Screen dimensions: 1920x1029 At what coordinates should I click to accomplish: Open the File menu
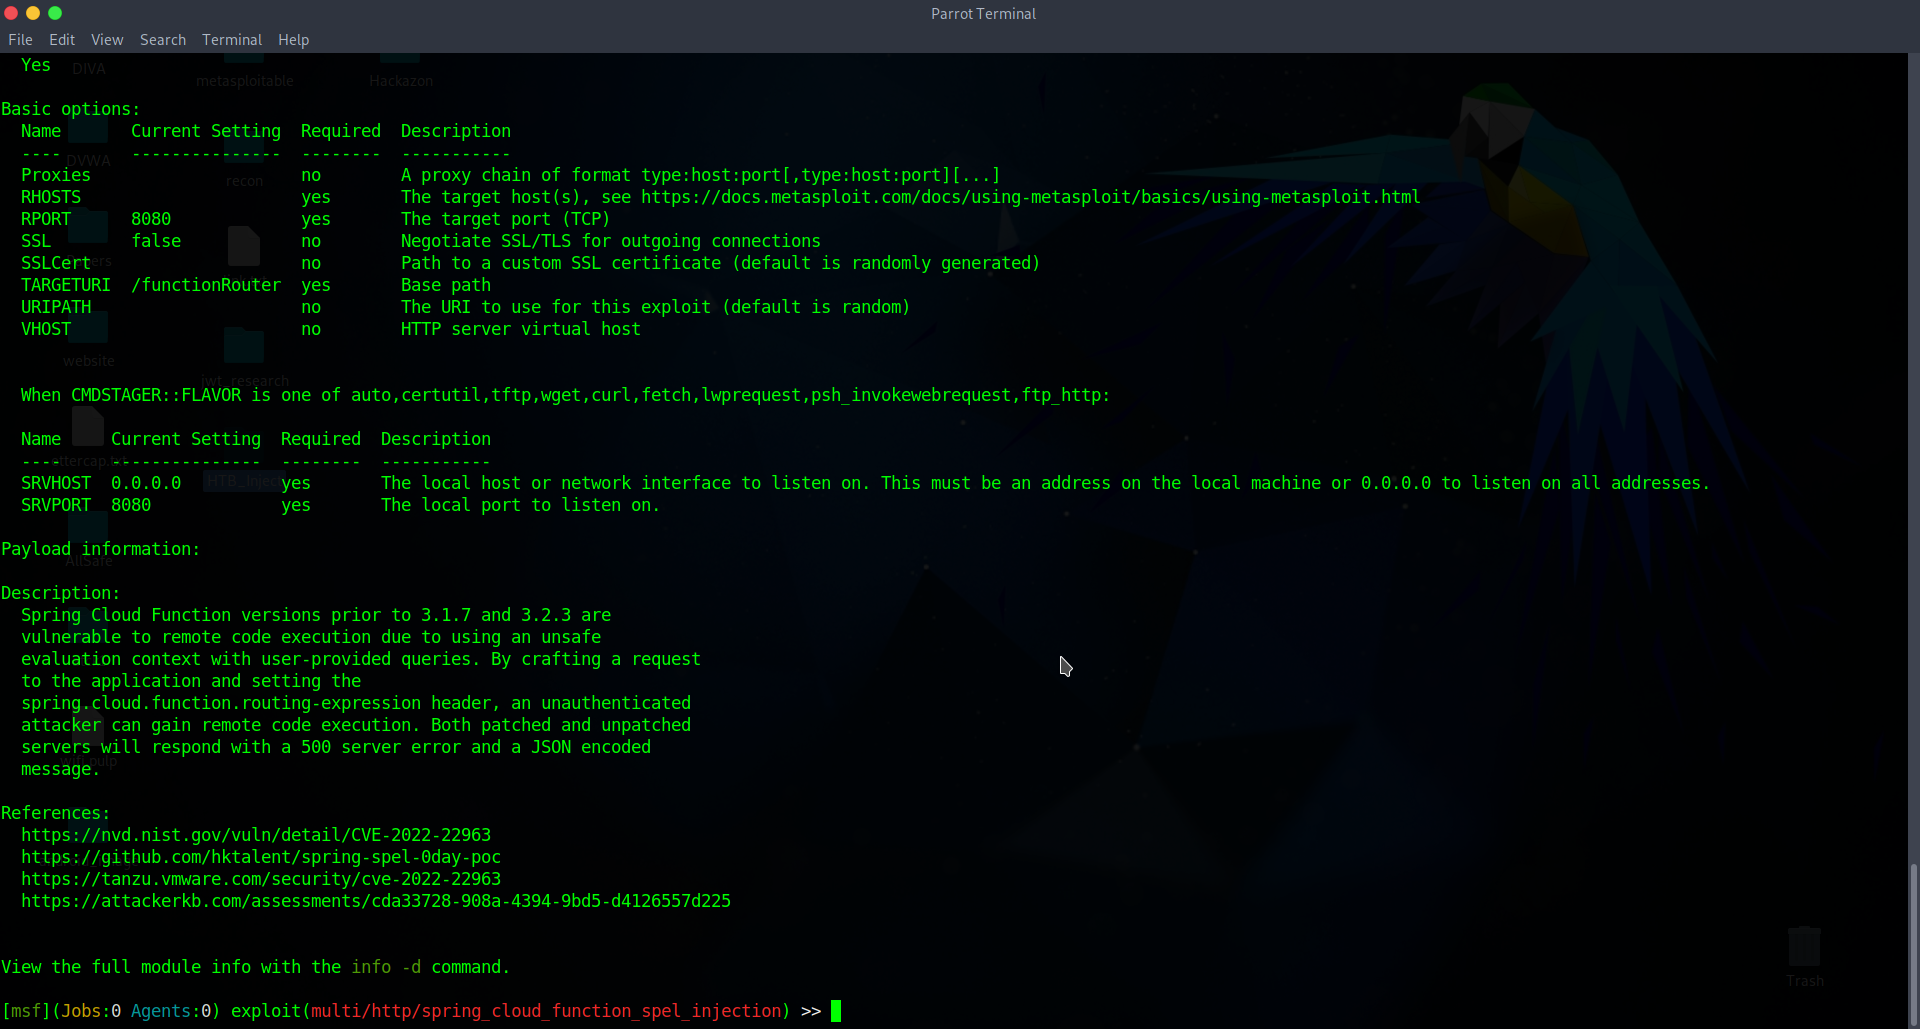point(20,40)
